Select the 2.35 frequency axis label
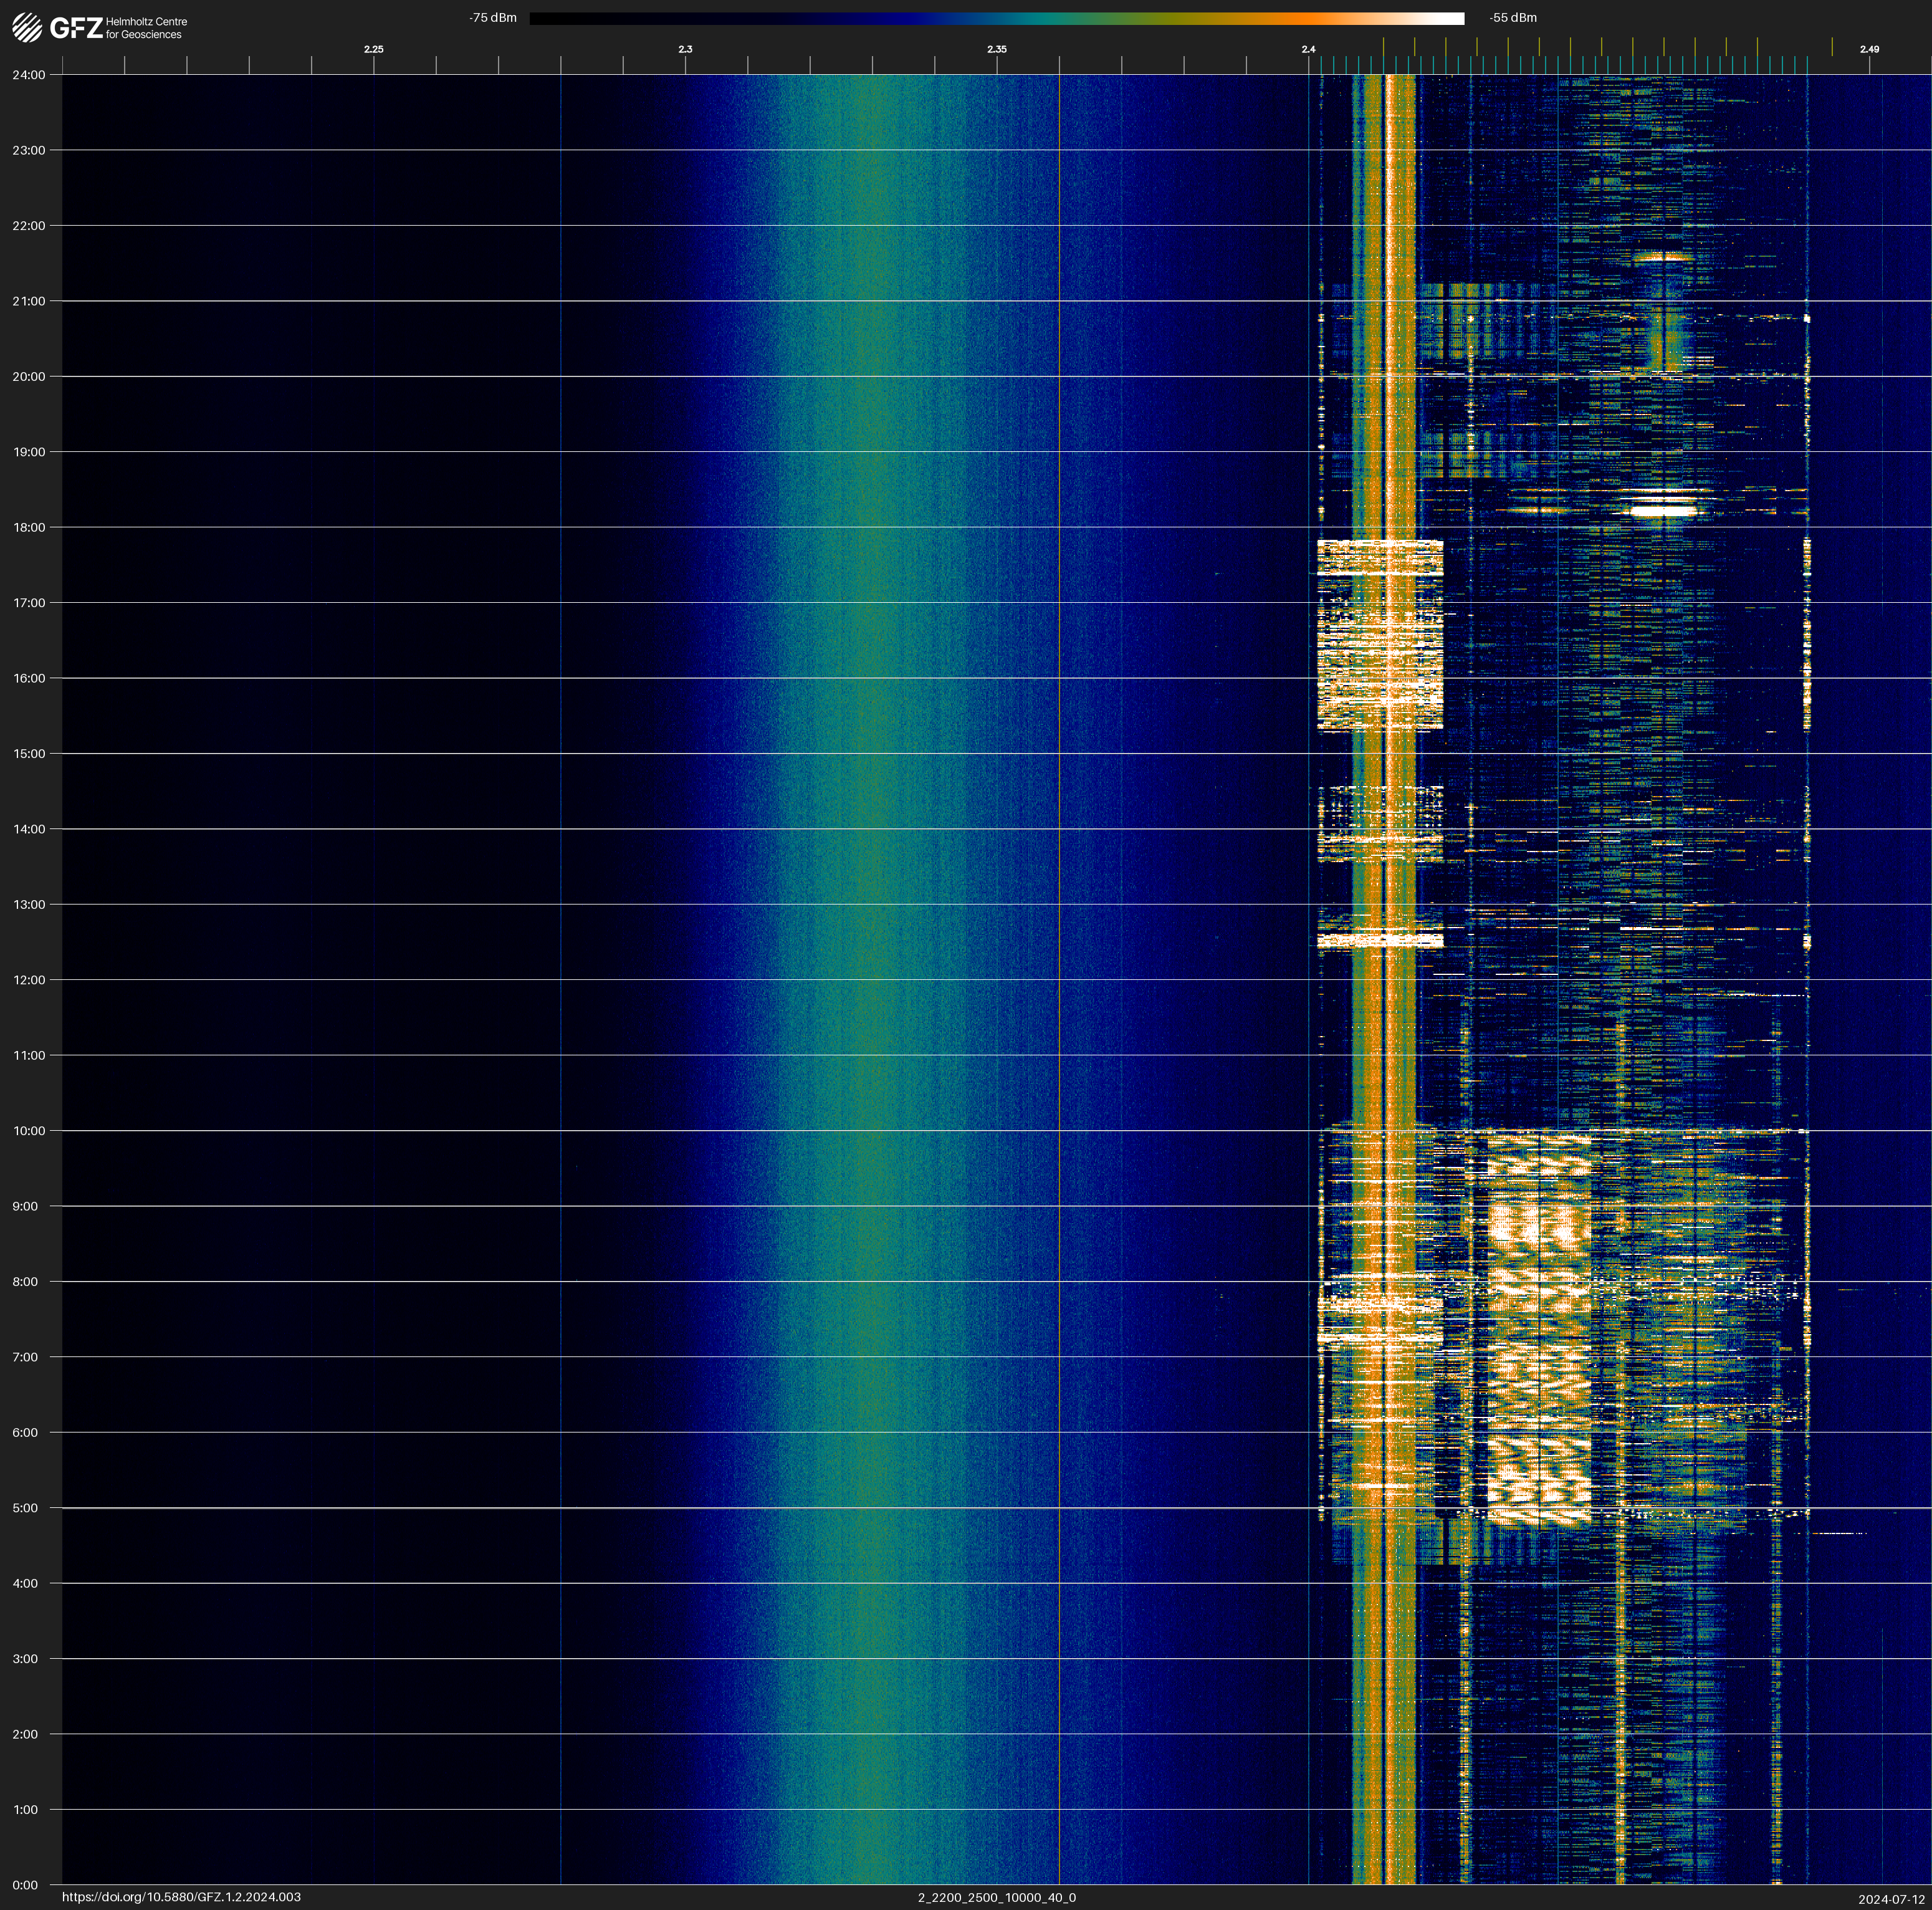Screen dimensions: 1932x1910 (x=996, y=49)
